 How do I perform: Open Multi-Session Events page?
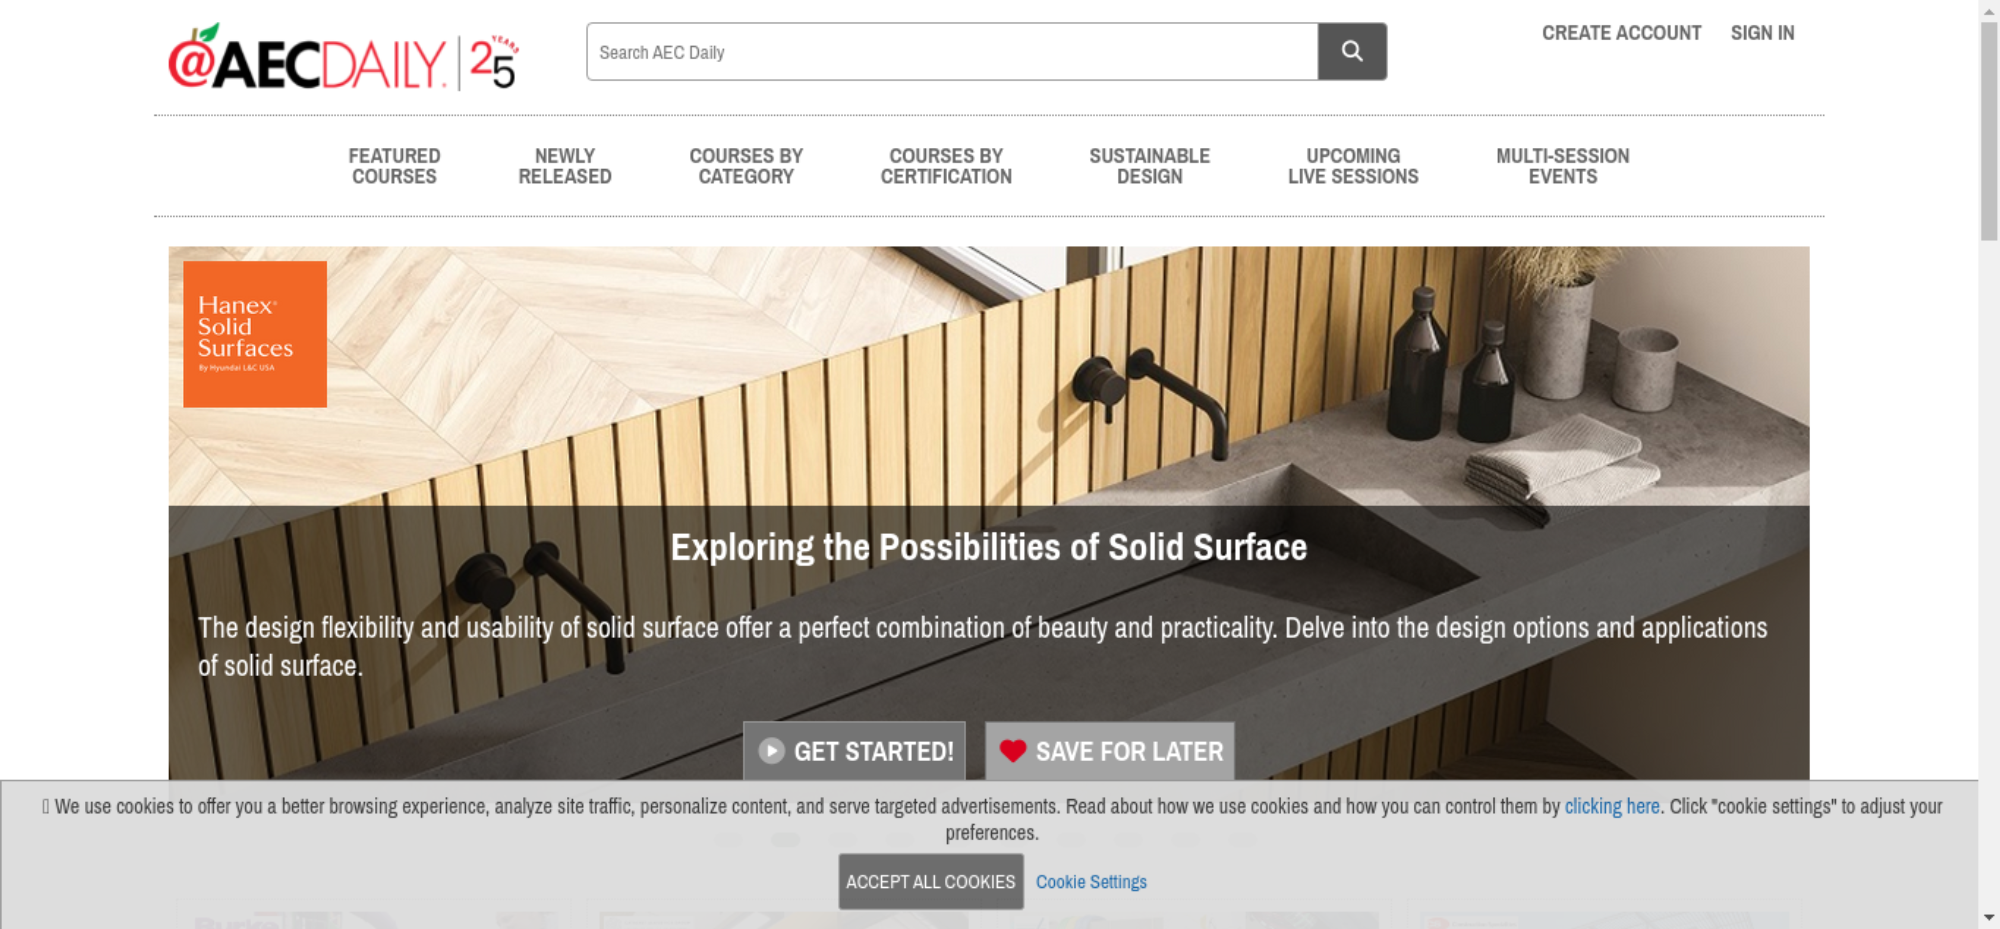1562,166
